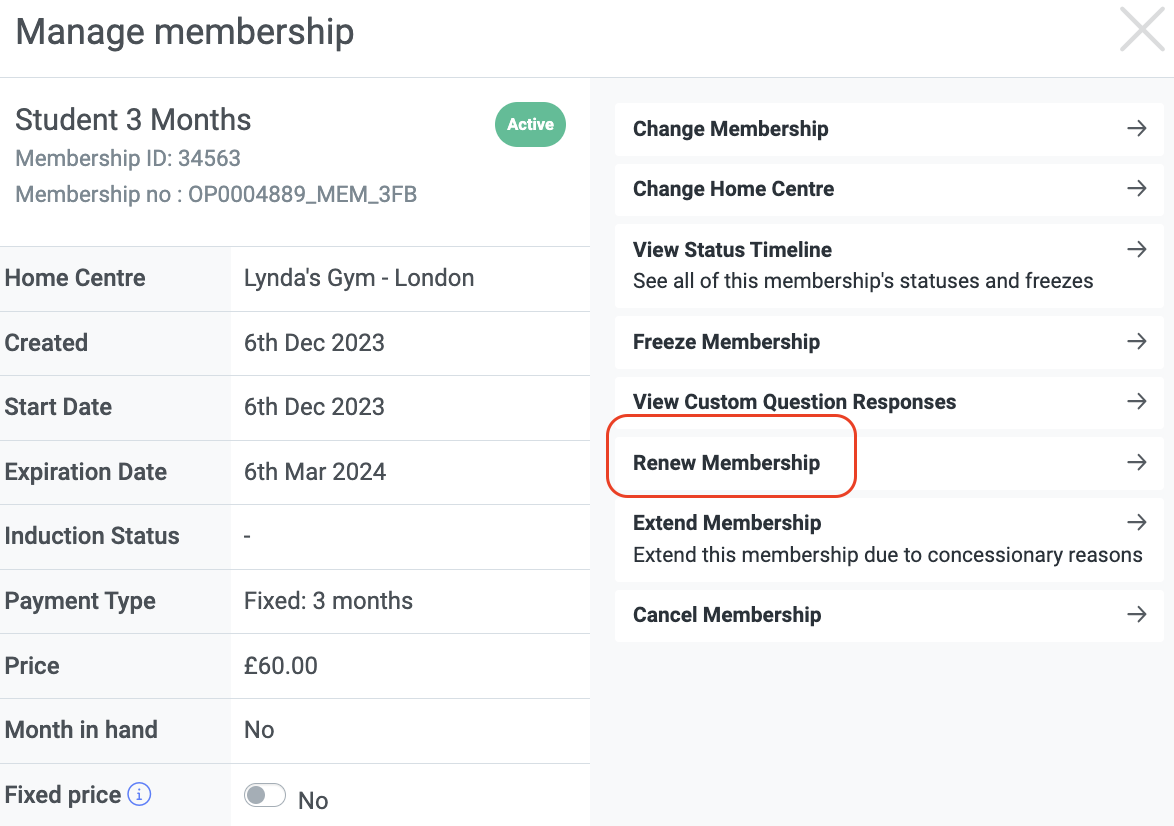Click Cancel Membership
This screenshot has width=1174, height=826.
pyautogui.click(x=889, y=616)
